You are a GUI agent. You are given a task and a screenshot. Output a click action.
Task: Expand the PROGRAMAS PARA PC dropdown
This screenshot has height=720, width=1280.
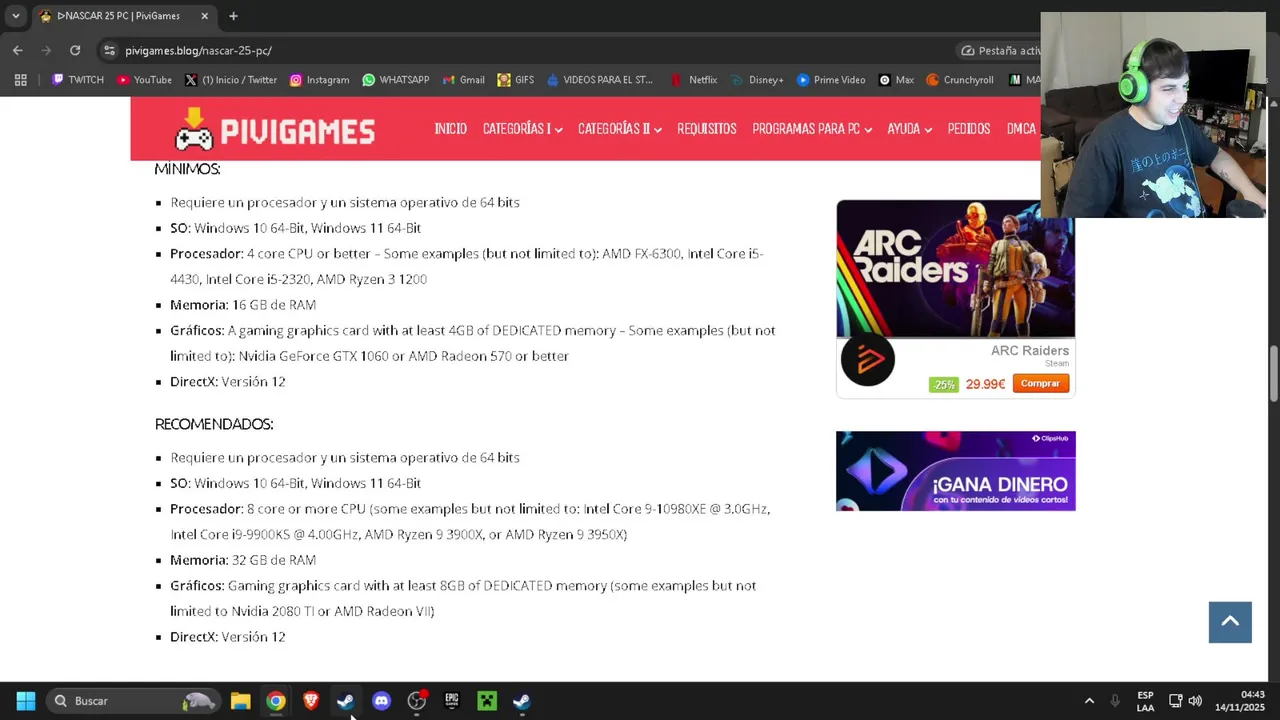point(811,129)
